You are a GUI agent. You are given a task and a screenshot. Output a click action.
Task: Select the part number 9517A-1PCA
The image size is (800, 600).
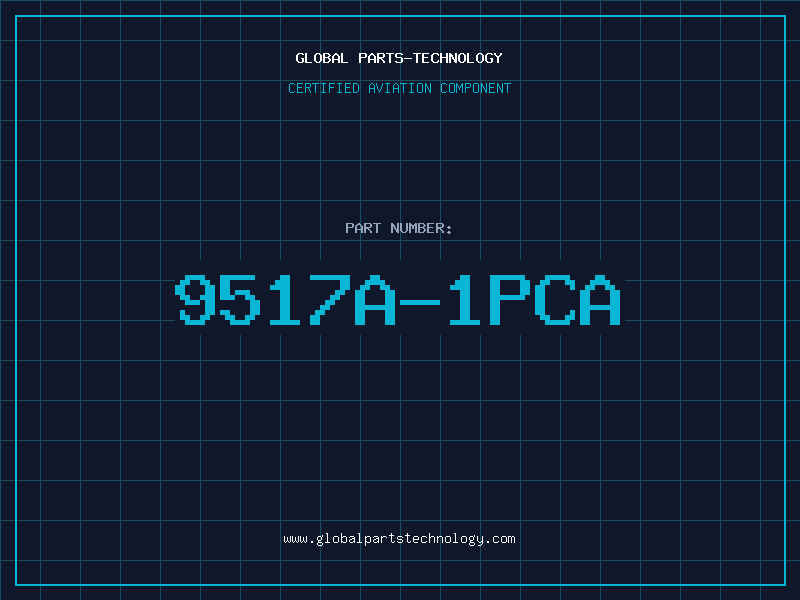pos(398,300)
